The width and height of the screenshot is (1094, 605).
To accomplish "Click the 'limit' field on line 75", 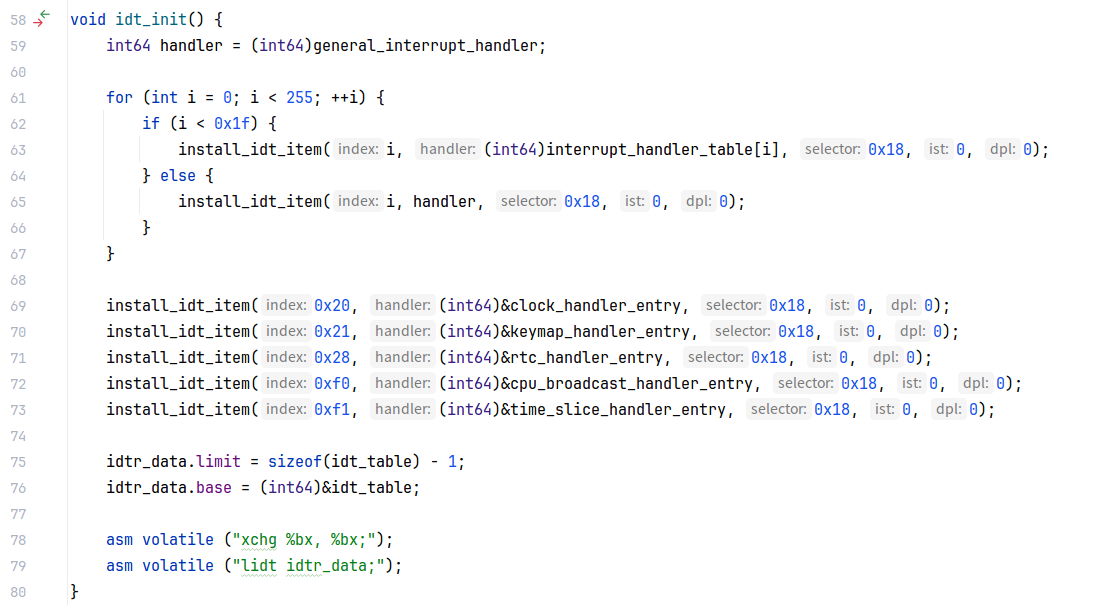I will click(x=218, y=462).
